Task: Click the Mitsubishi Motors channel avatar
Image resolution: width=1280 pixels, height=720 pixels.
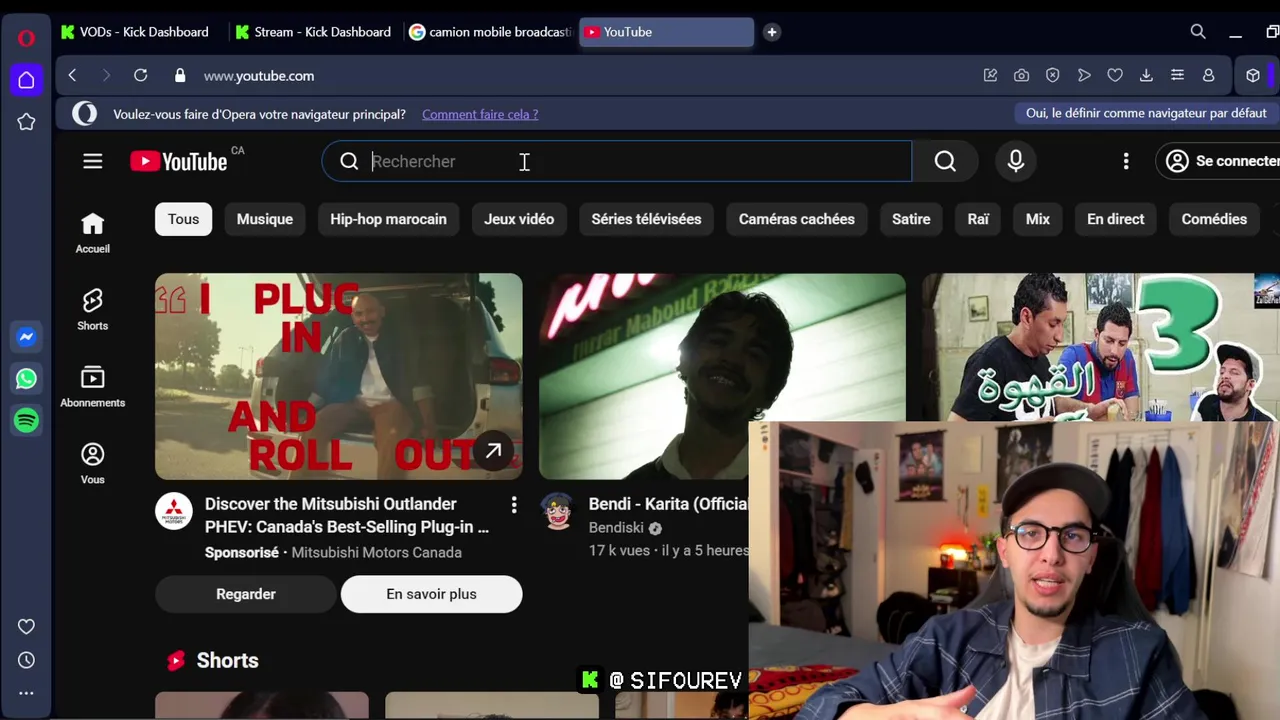Action: [174, 512]
